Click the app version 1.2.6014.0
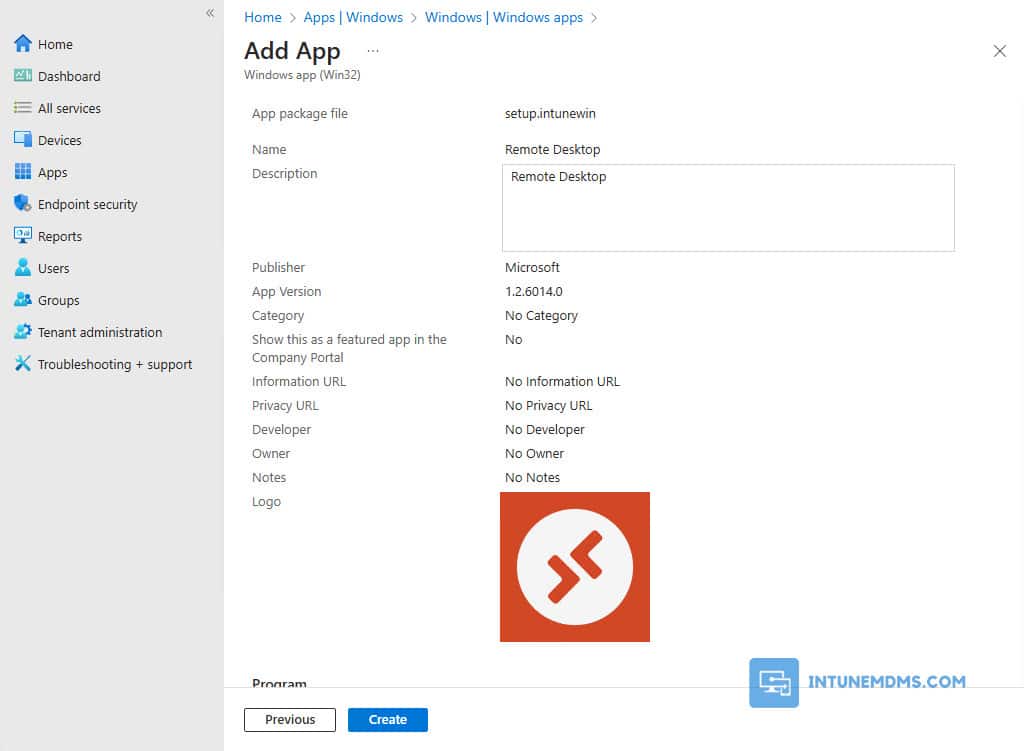The width and height of the screenshot is (1024, 751). coord(534,292)
